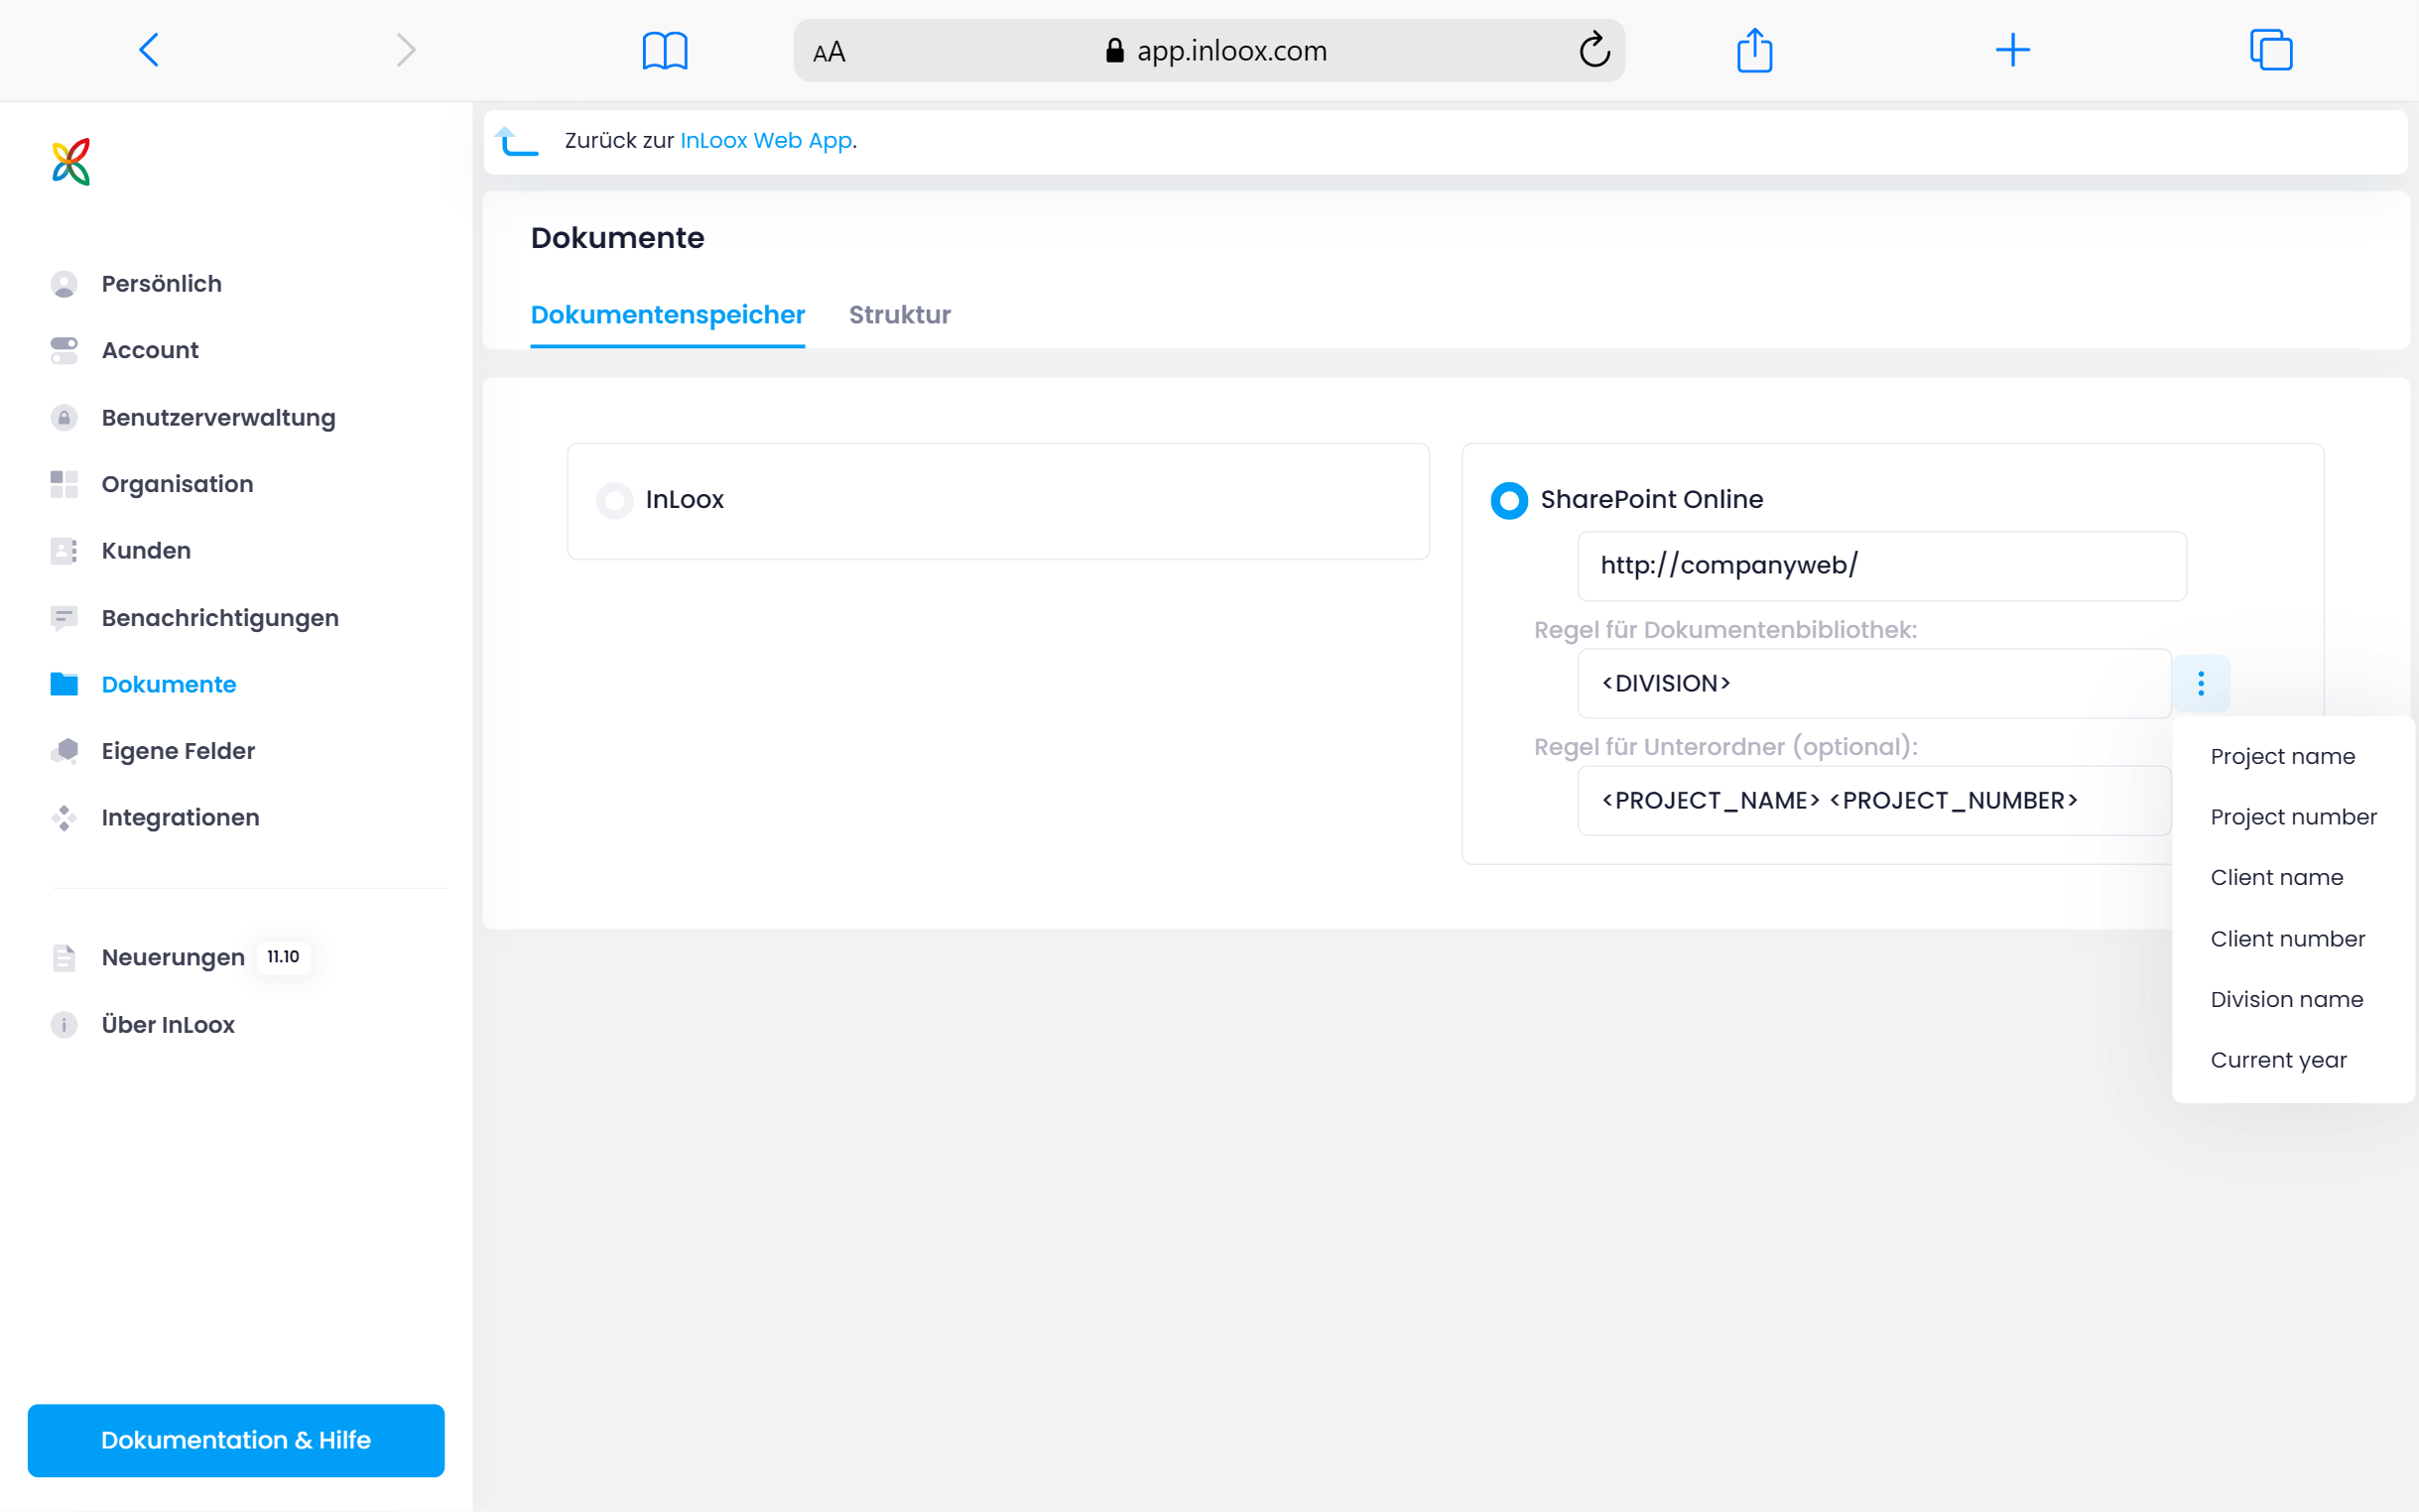Open Organisation label in sidebar
The width and height of the screenshot is (2419, 1512).
click(x=177, y=484)
